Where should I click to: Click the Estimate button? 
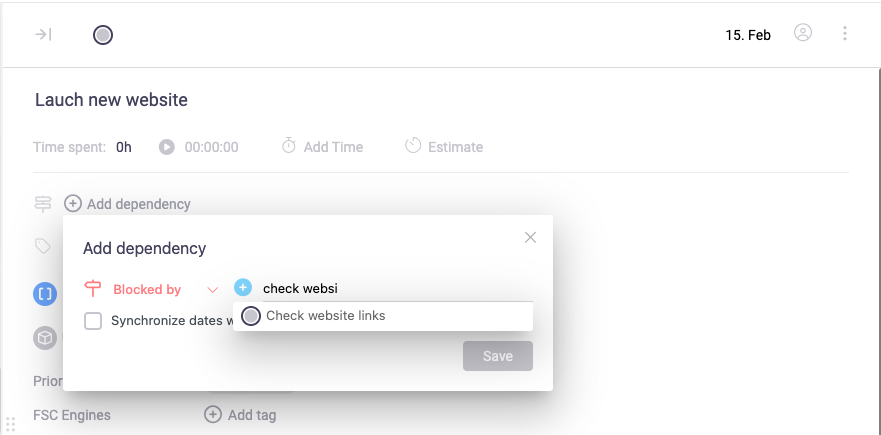coord(444,147)
